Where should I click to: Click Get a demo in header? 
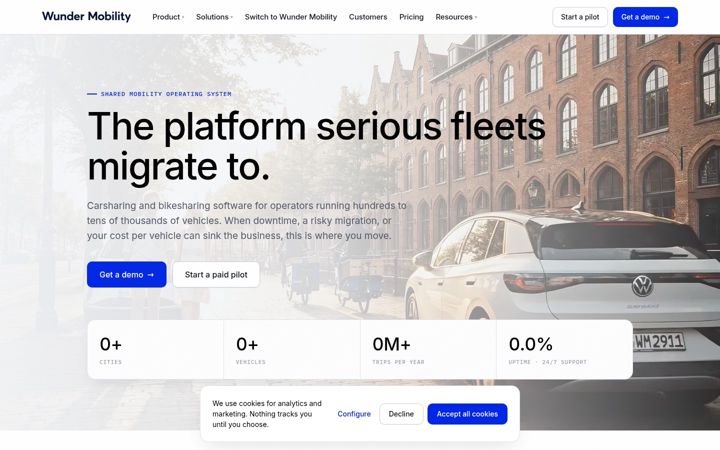coord(645,17)
